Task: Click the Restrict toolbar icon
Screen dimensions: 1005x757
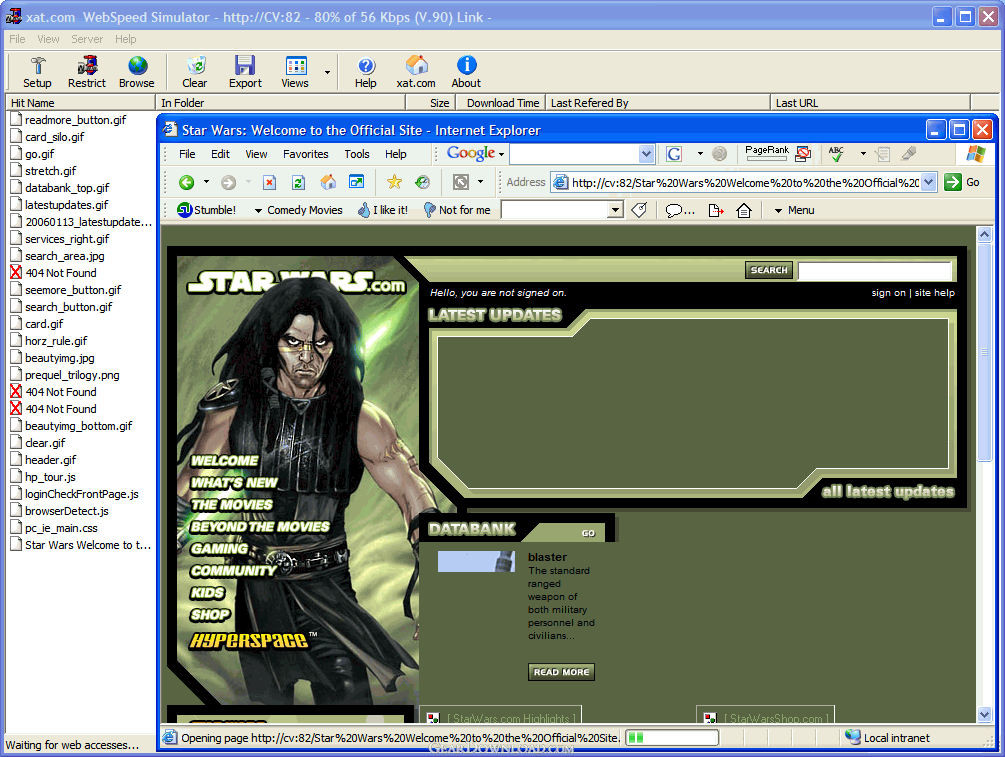Action: click(x=87, y=72)
